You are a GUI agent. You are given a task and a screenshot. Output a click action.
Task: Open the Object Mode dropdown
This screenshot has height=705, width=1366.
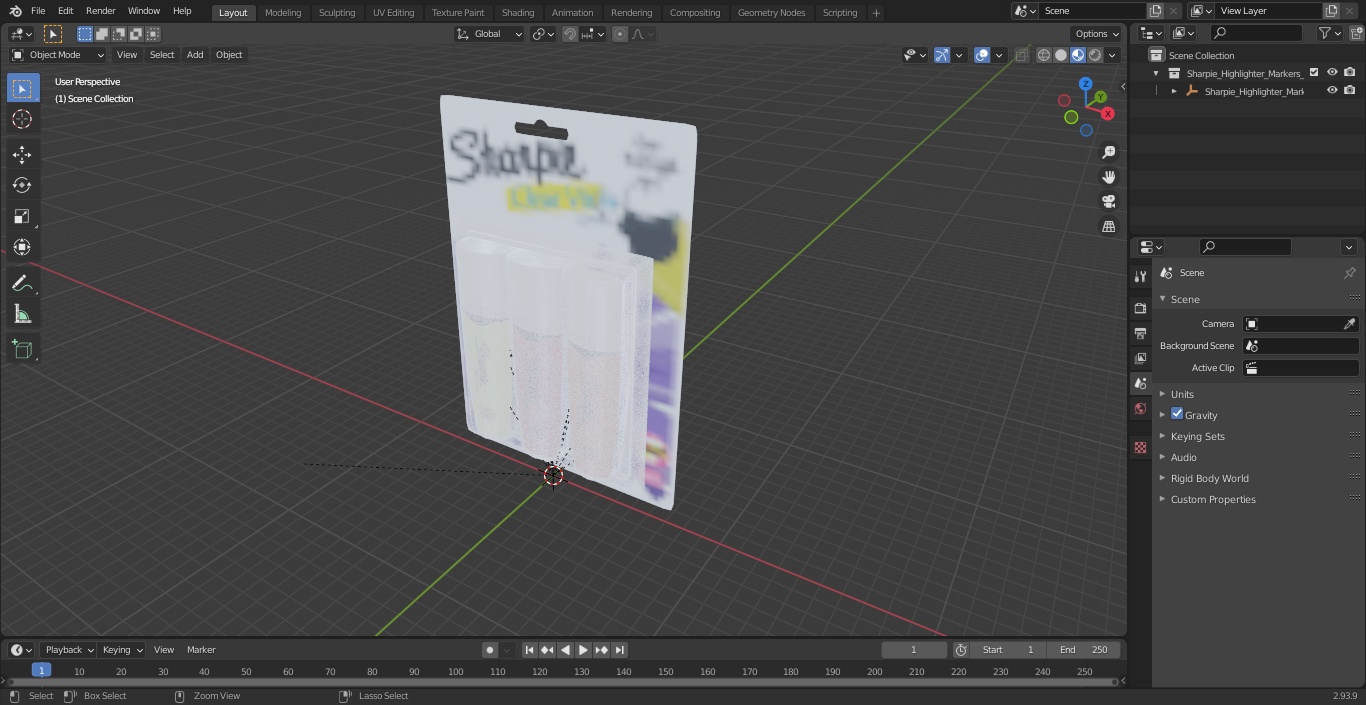58,55
